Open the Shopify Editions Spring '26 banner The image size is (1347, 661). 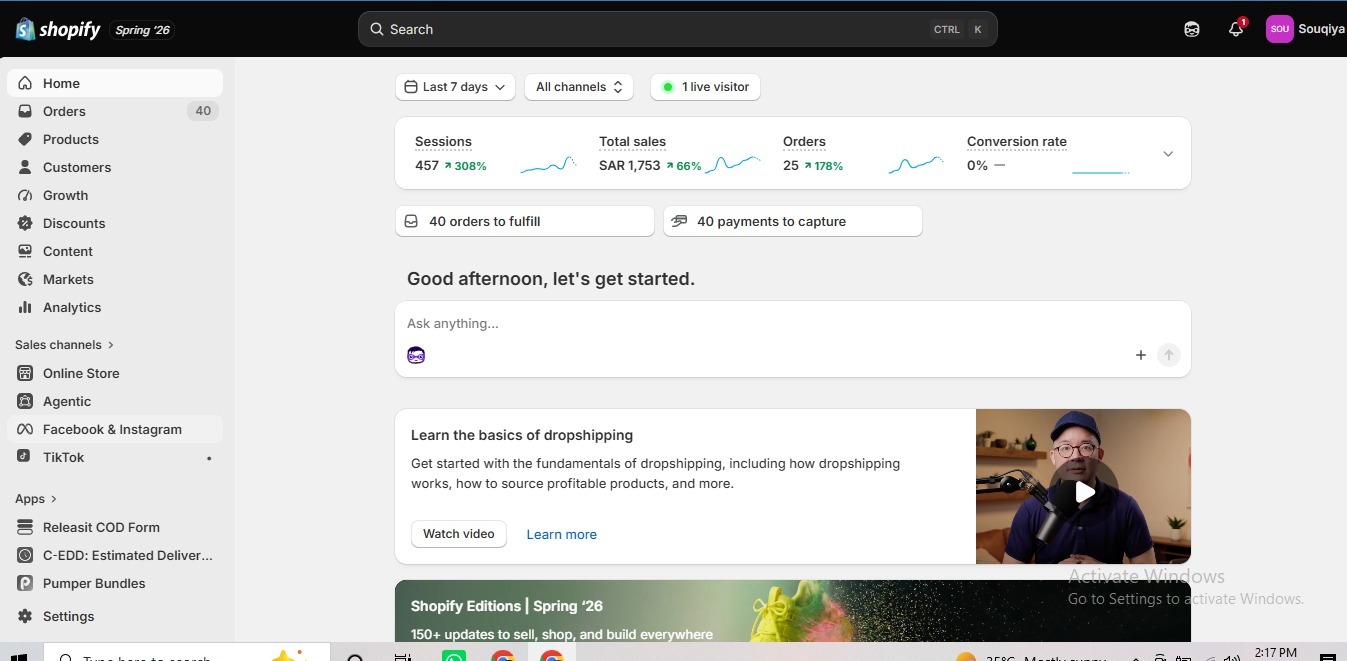793,611
